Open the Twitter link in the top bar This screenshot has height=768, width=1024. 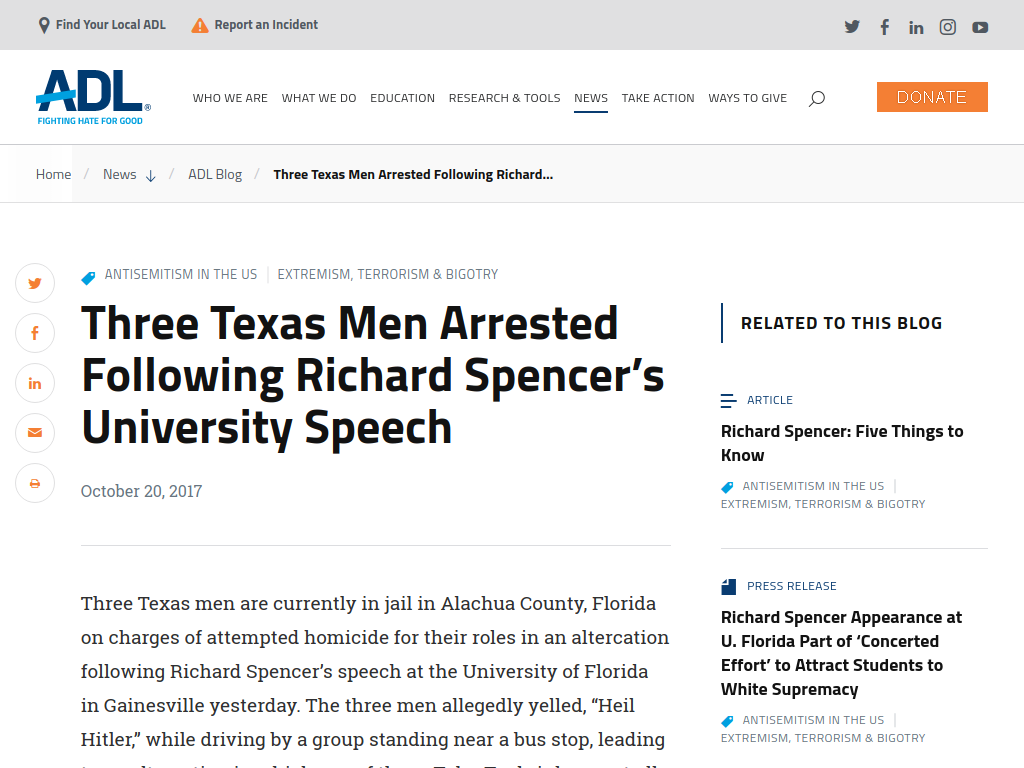852,27
